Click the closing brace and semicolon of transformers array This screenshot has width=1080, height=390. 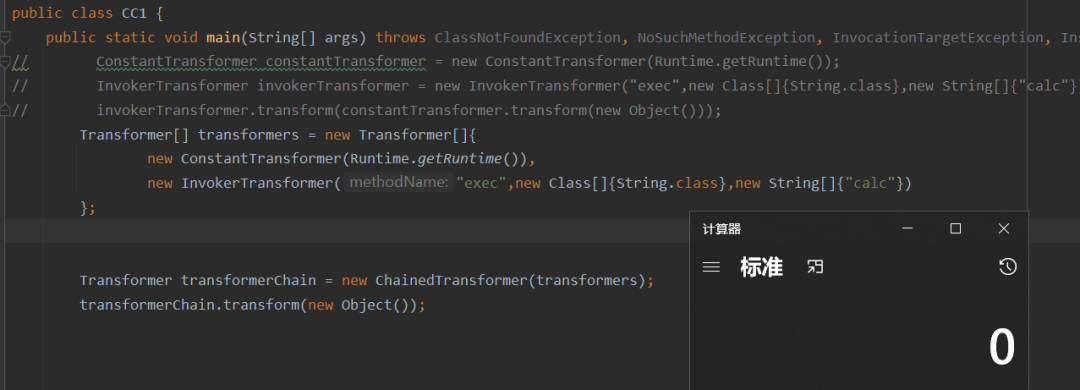click(87, 207)
